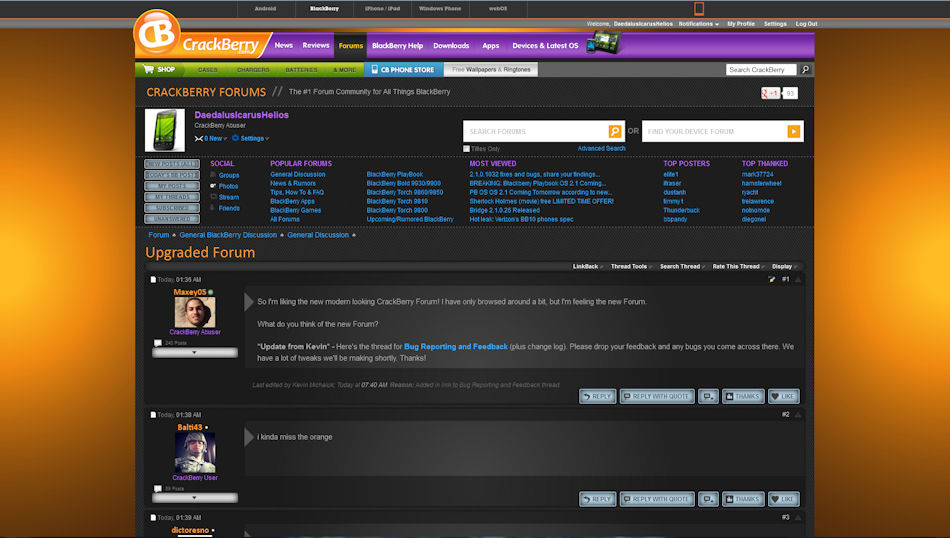Open the LinkBack dropdown
Image resolution: width=950 pixels, height=538 pixels.
click(x=588, y=267)
